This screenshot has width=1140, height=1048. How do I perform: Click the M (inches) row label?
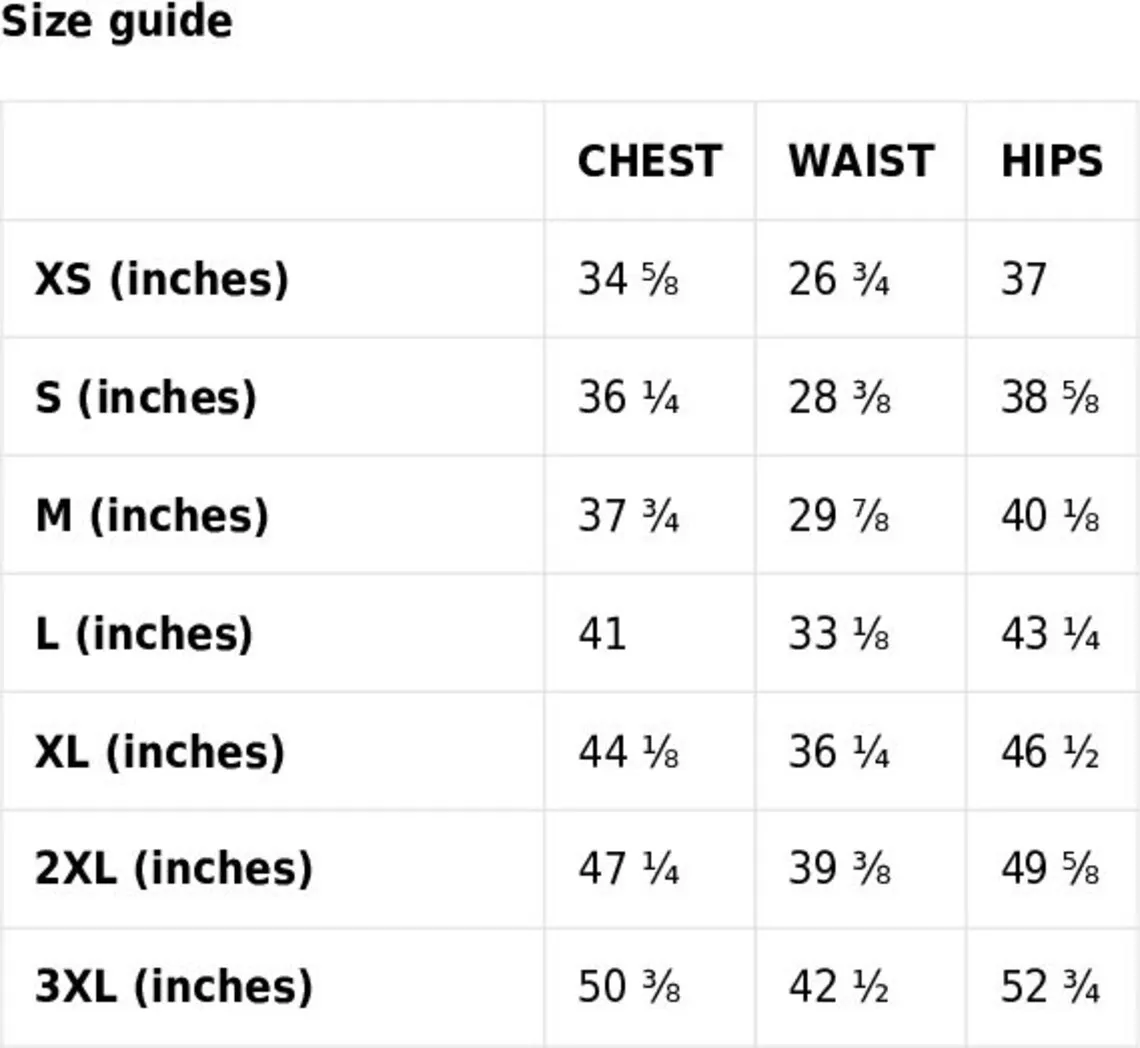151,516
